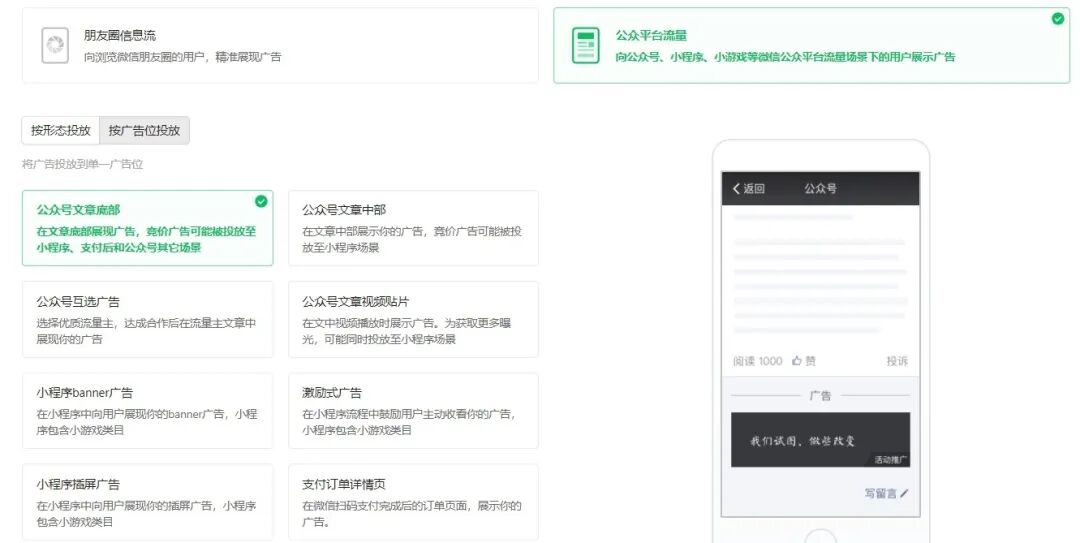This screenshot has width=1080, height=543.
Task: Click checkmark badge on 公众平台流量 card
Action: (x=1058, y=19)
